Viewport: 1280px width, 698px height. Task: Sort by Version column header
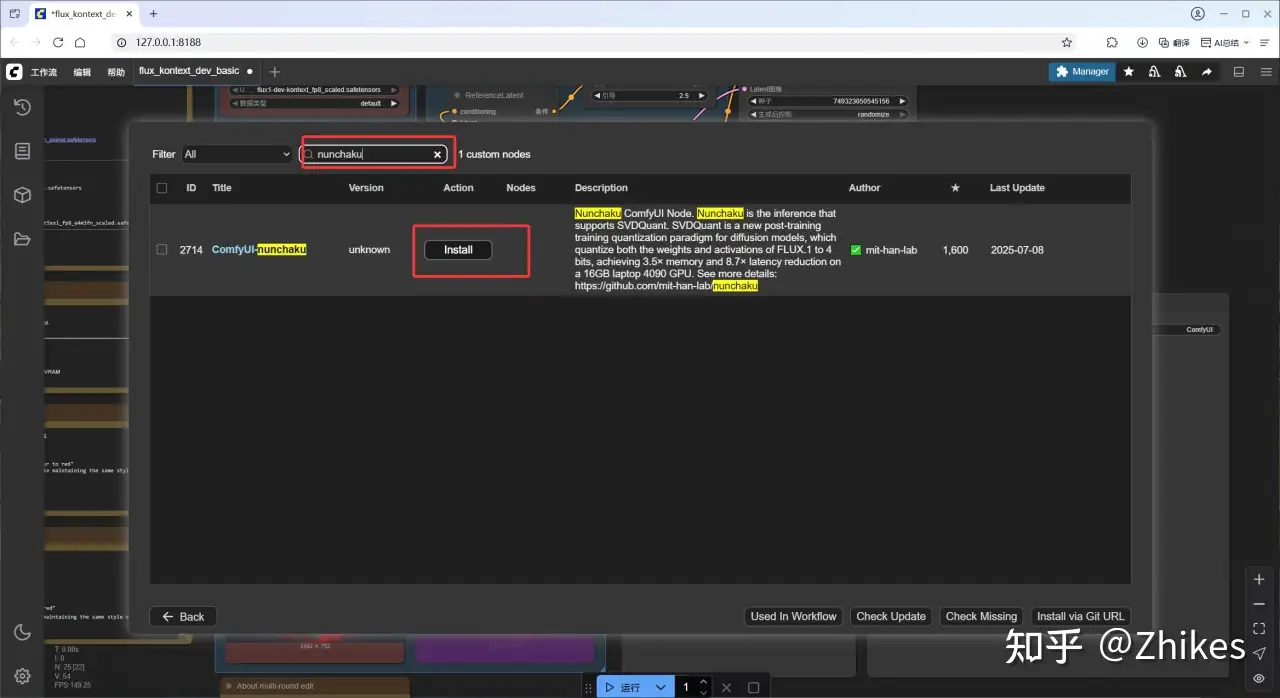click(366, 188)
